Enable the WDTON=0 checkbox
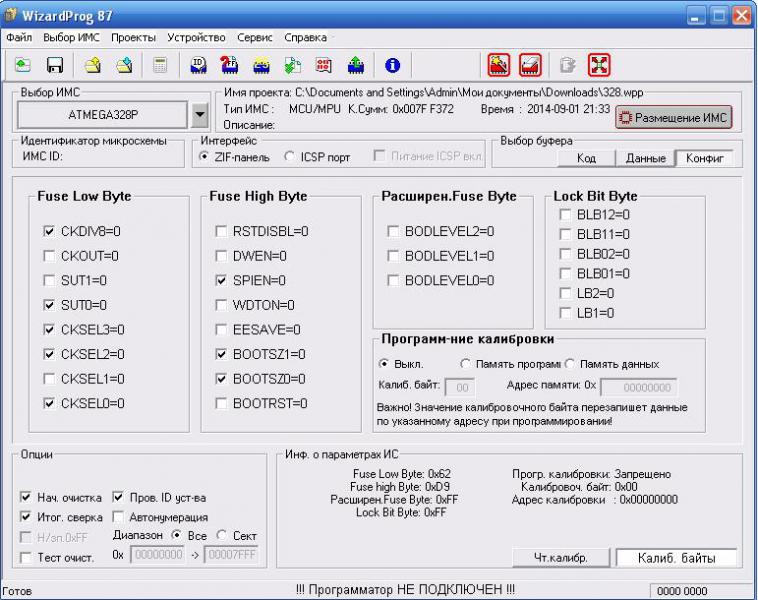Viewport: 758px width, 600px height. click(221, 305)
